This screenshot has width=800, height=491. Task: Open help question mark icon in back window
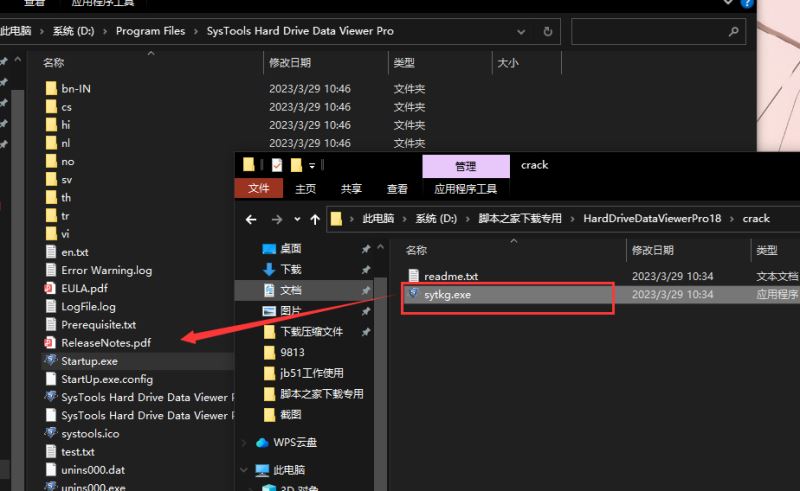747,3
